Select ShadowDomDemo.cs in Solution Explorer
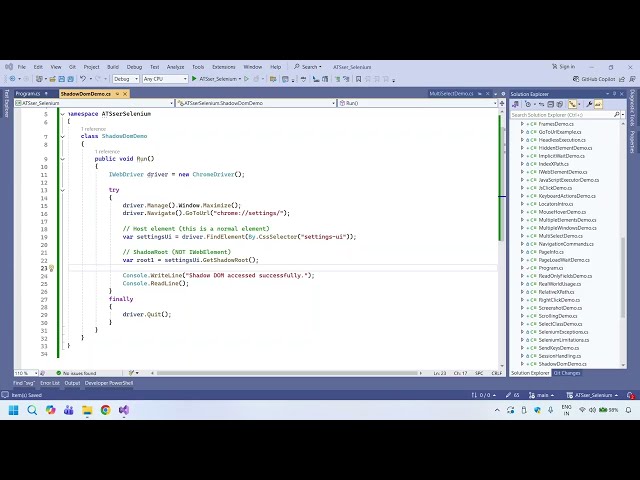This screenshot has height=480, width=640. pyautogui.click(x=562, y=364)
